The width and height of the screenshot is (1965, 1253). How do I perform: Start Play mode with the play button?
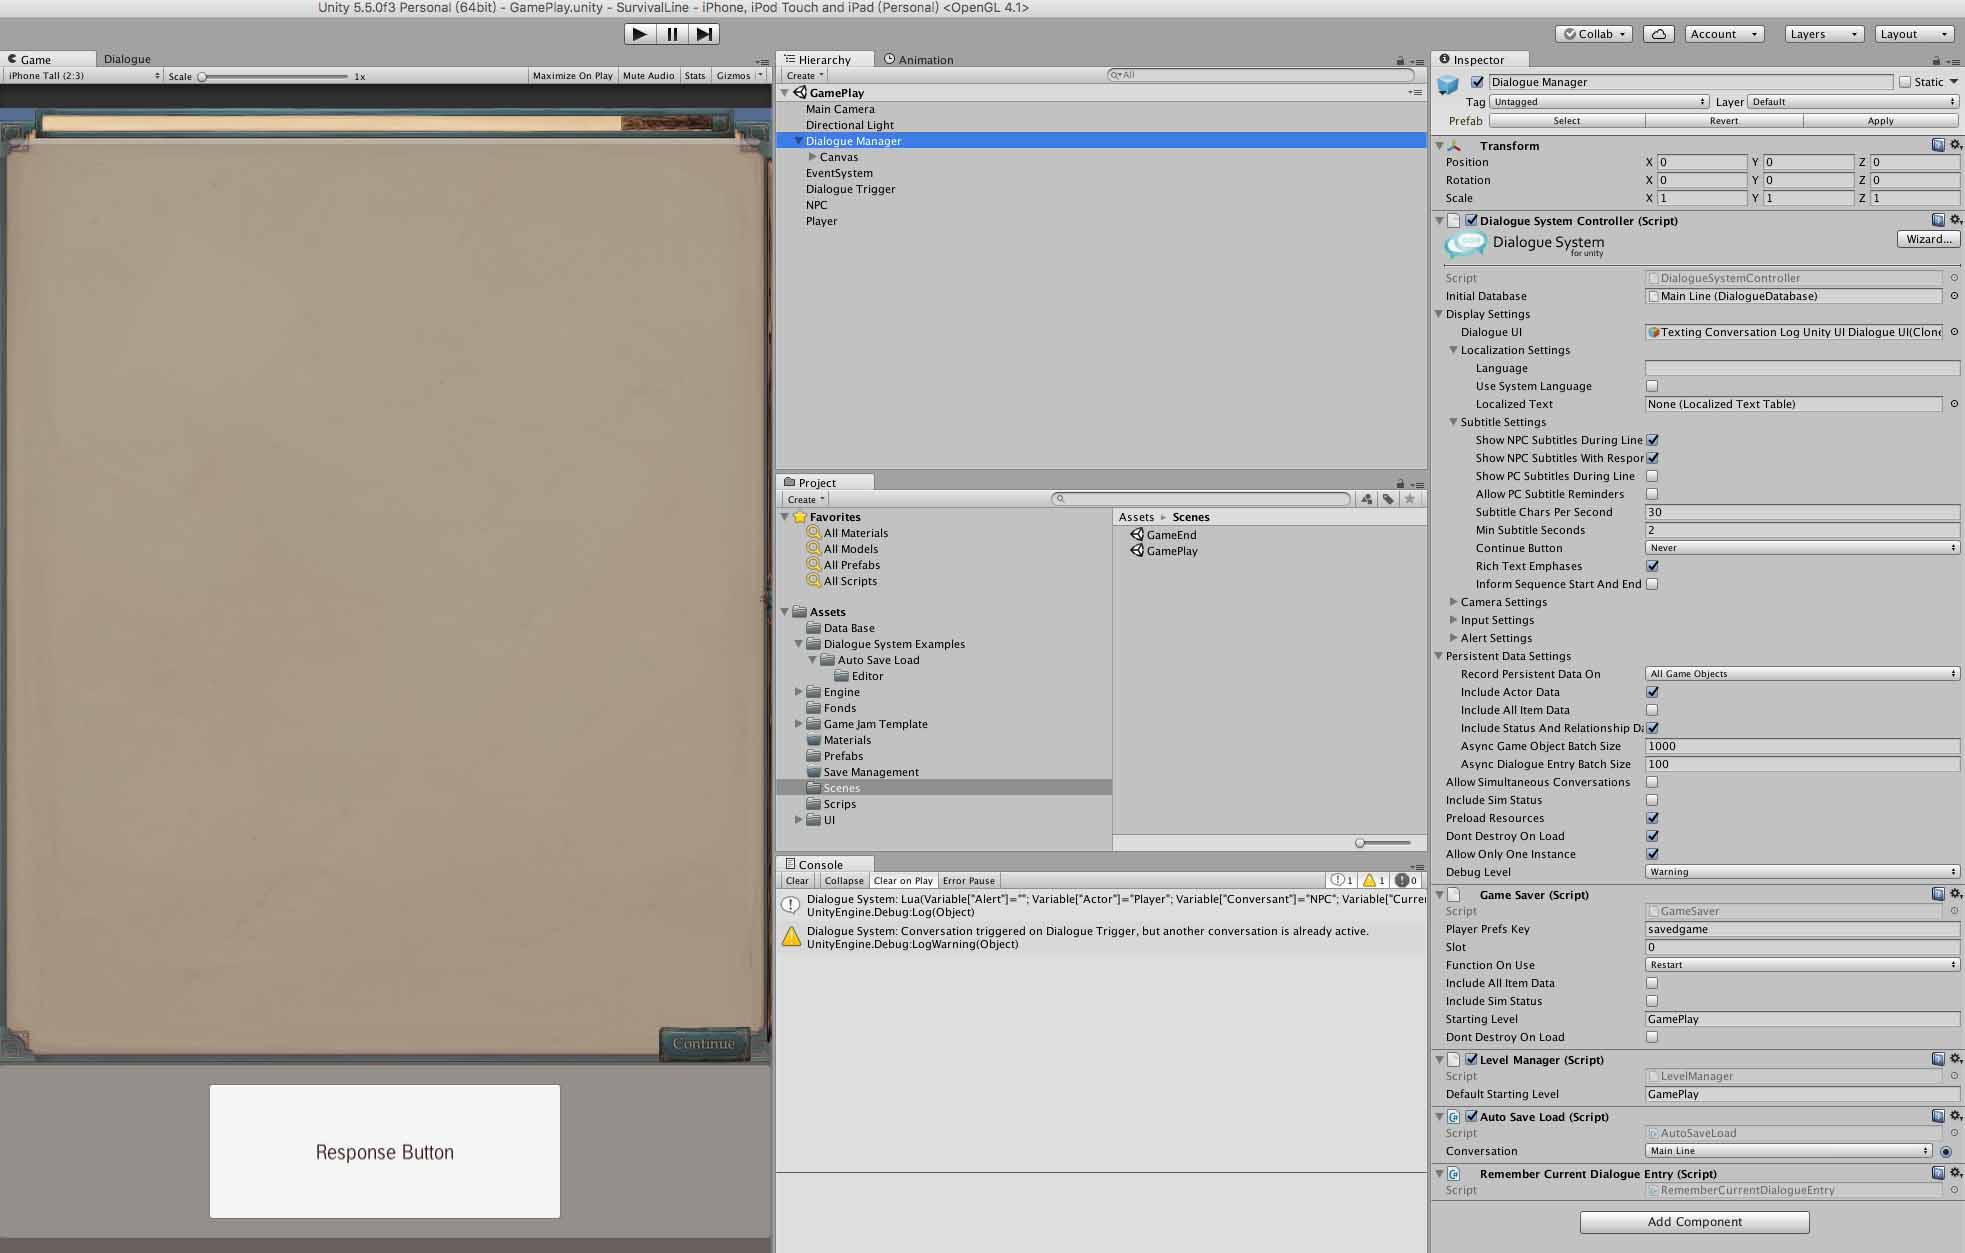pyautogui.click(x=639, y=34)
